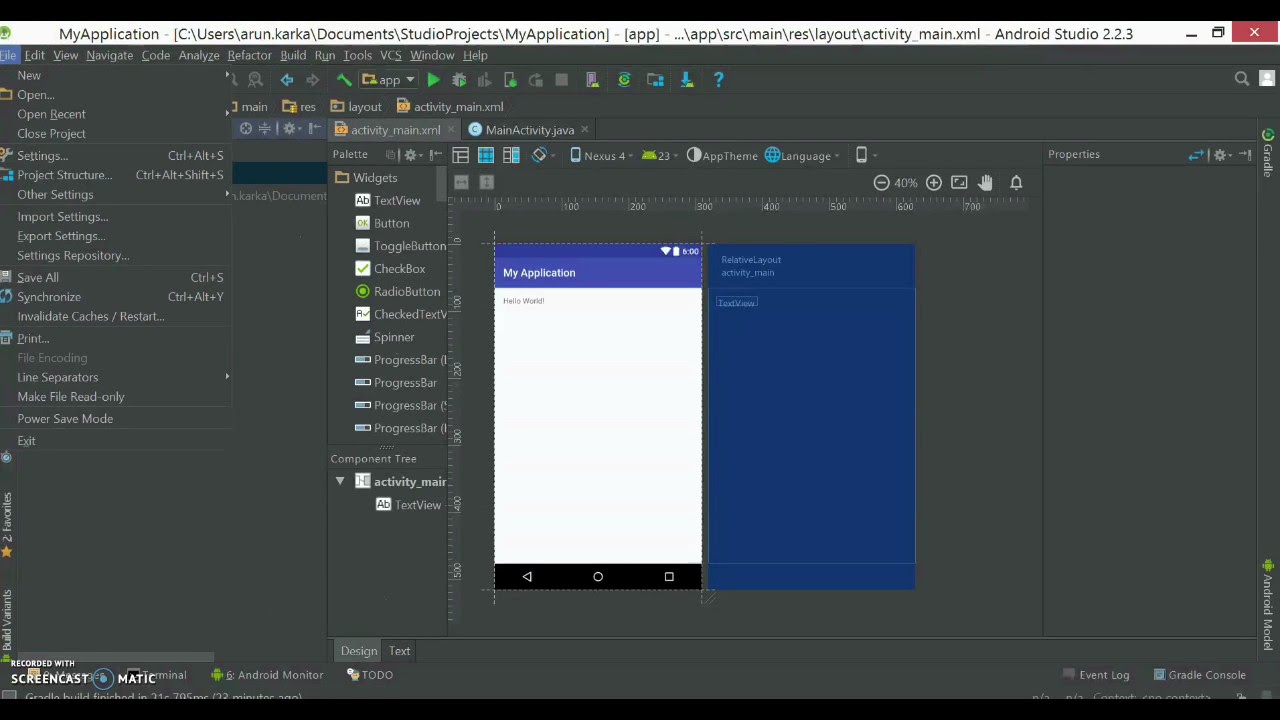
Task: Show Blueprint view only
Action: tap(486, 155)
